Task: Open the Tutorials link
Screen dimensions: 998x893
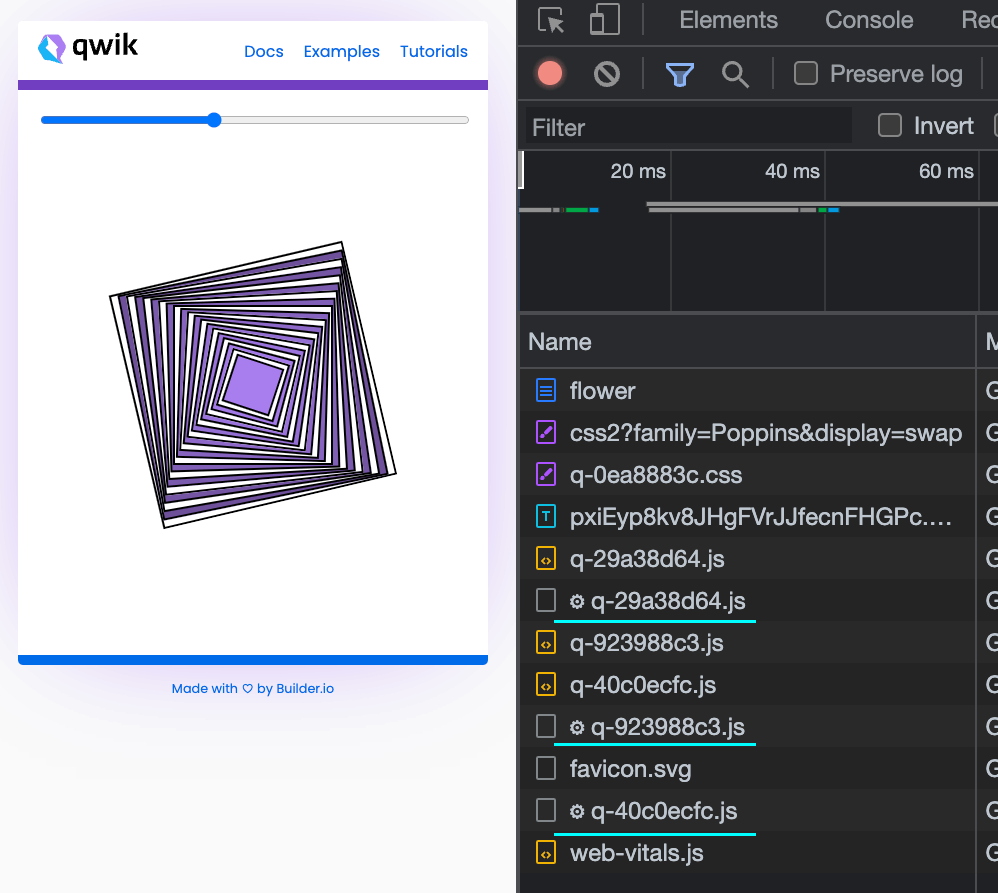Action: coord(433,51)
